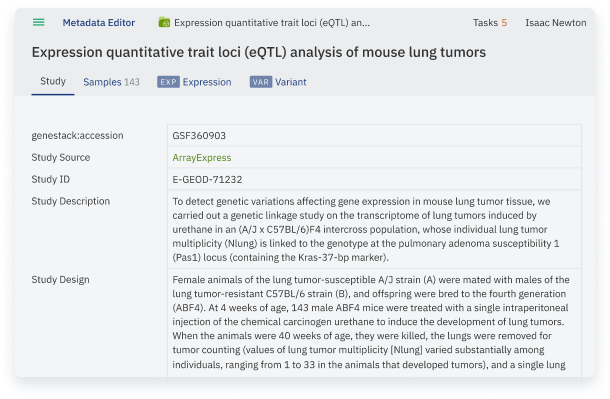Viewport: 610px width, 399px height.
Task: Click the VAR badge icon
Action: tap(261, 82)
